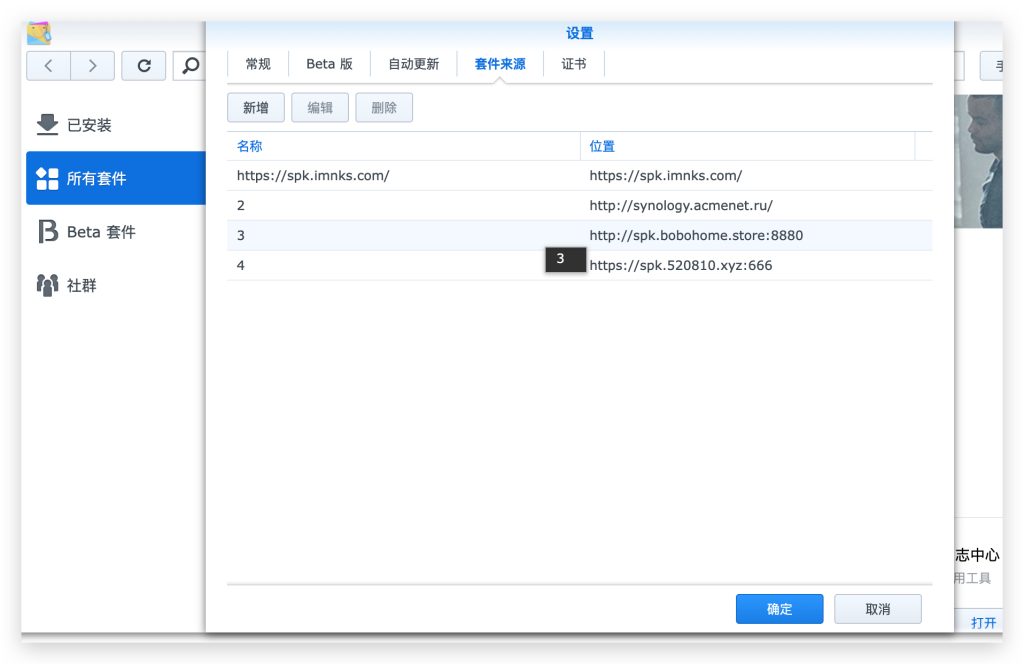Select the source row named 2
Screen dimensions: 1024x664
tap(580, 205)
